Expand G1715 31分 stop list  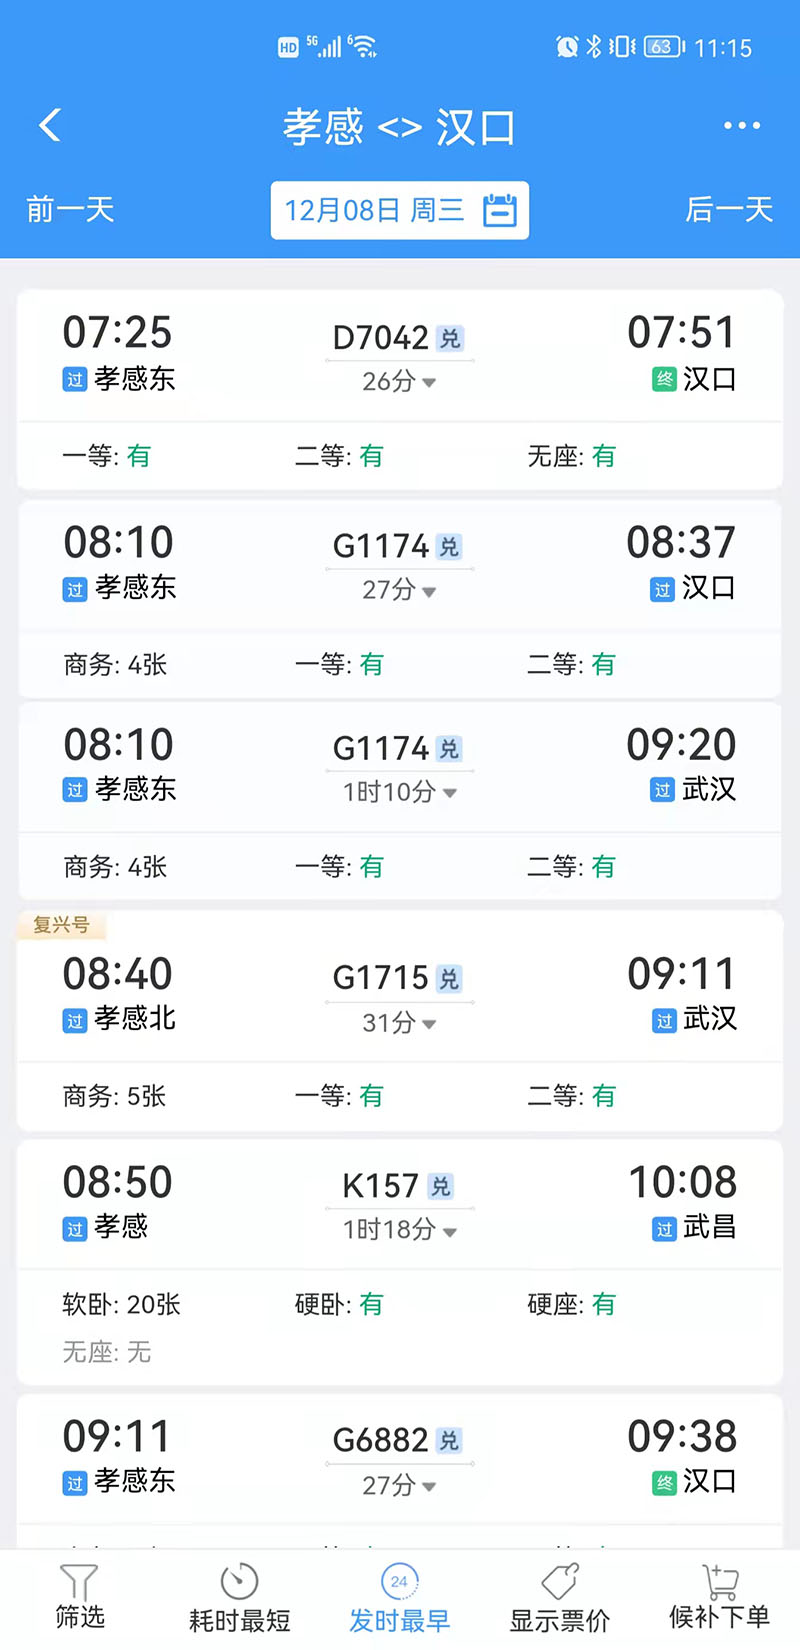click(x=430, y=1024)
